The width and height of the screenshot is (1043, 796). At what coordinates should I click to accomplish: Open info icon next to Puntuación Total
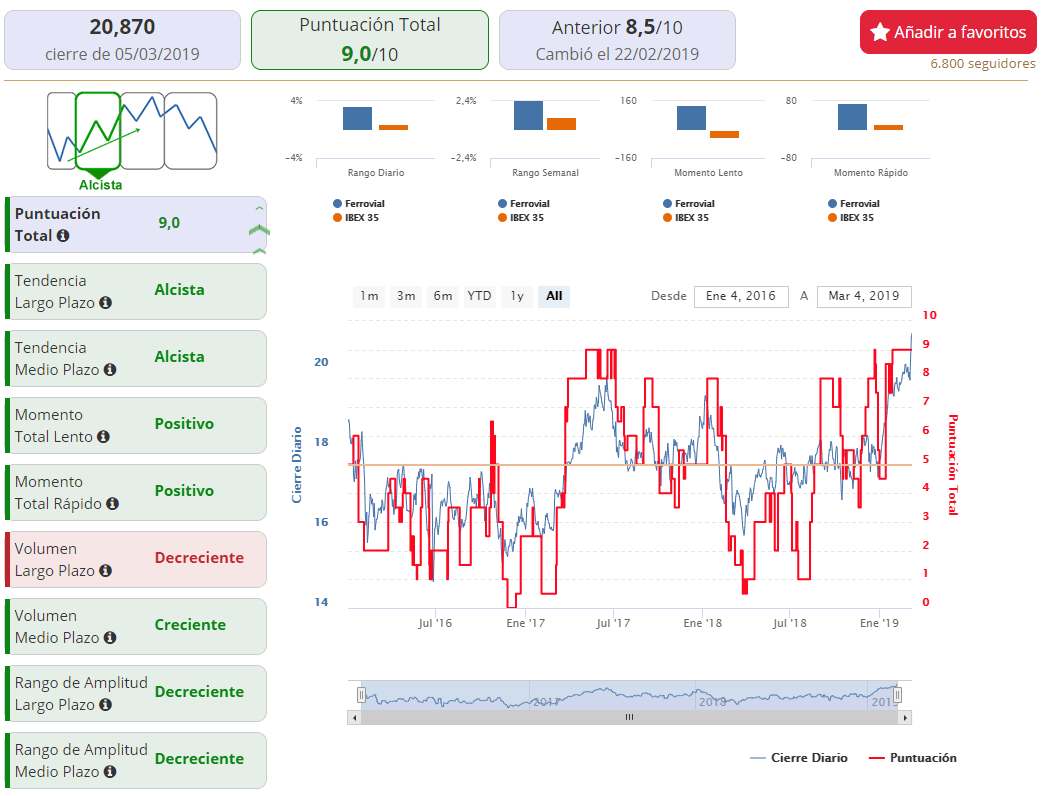[63, 235]
